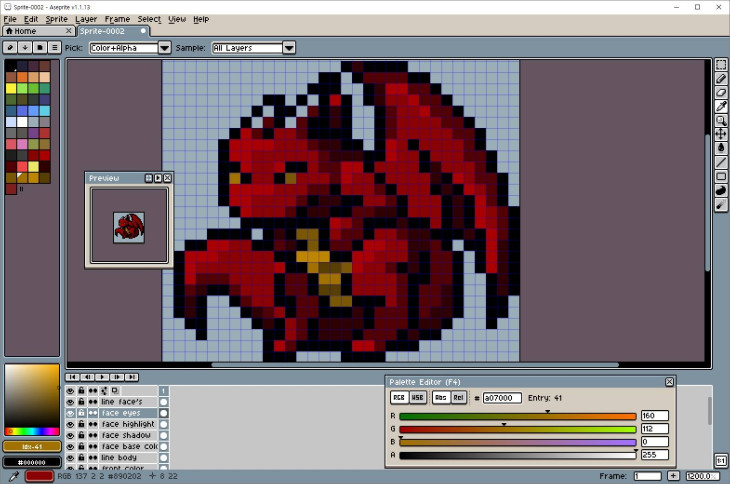Screen dimensions: 730x484
Task: Select the Paint Bucket tool
Action: point(721,147)
